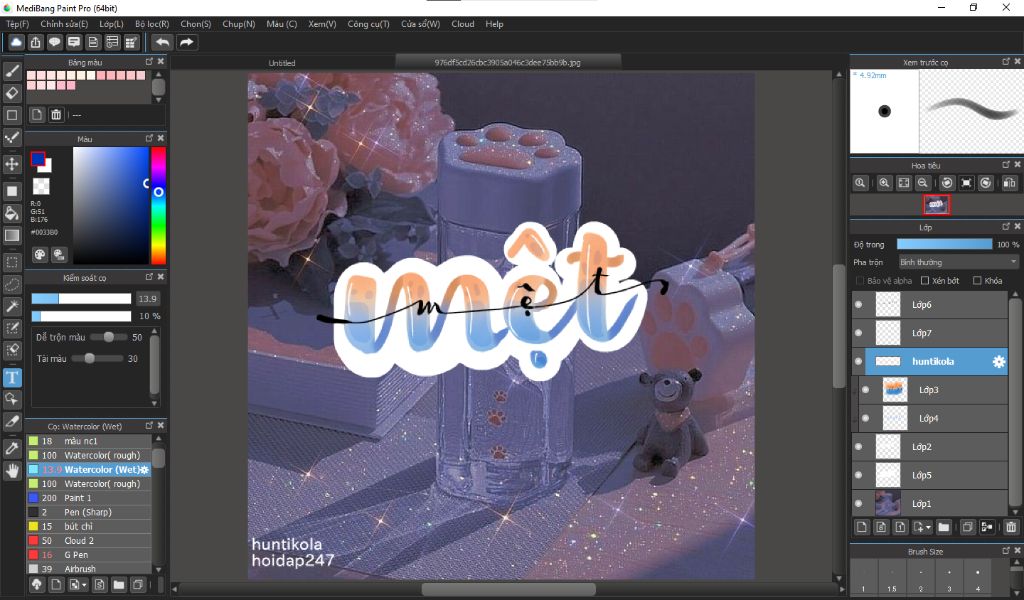This screenshot has height=600, width=1024.
Task: Toggle visibility of Lớp2 layer
Action: tap(859, 447)
